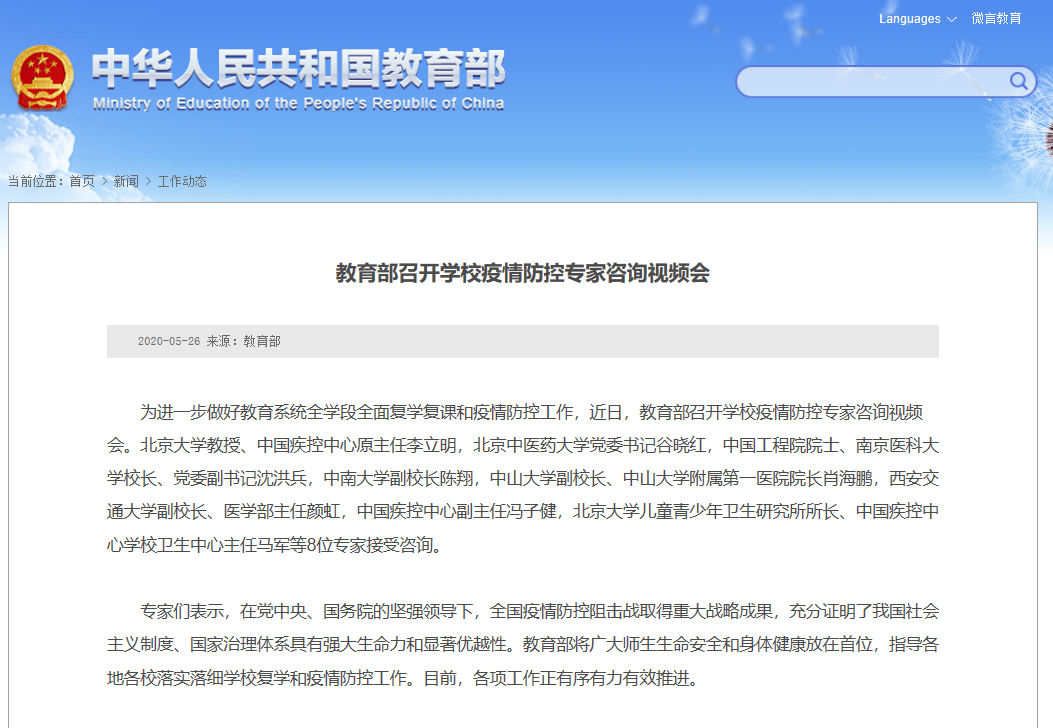Click the Ministry of Education English subtitle
Screen dimensions: 1053x728
(298, 103)
